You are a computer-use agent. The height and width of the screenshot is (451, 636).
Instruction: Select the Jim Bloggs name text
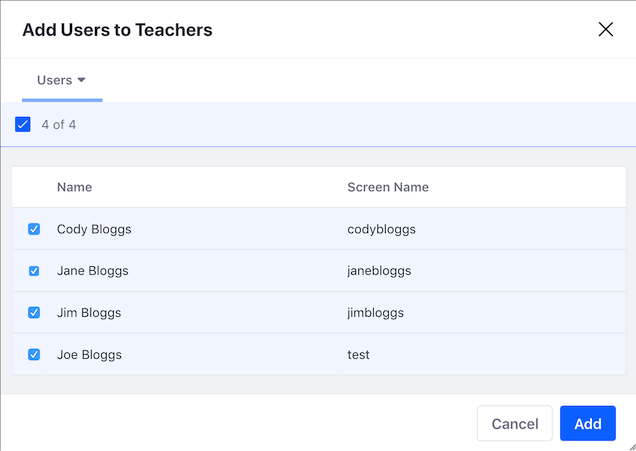pos(89,313)
